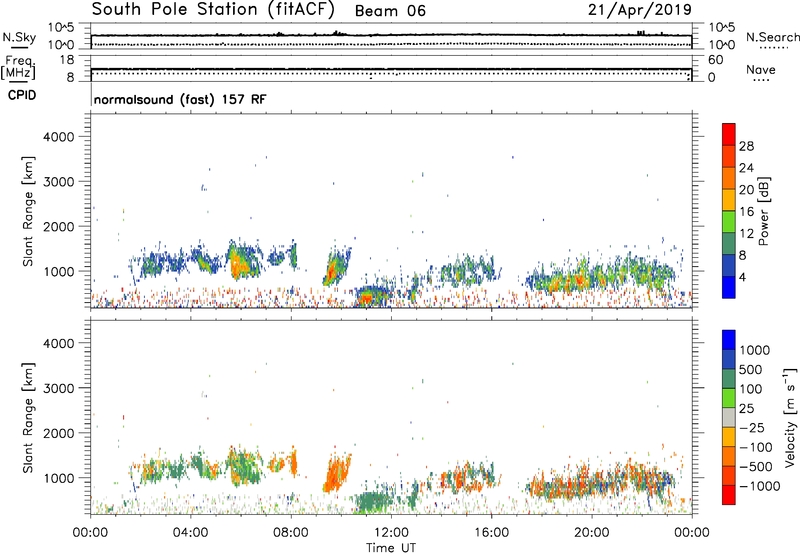Click the '-25' velocity colorbar tick label
This screenshot has width=800, height=554.
(752, 428)
